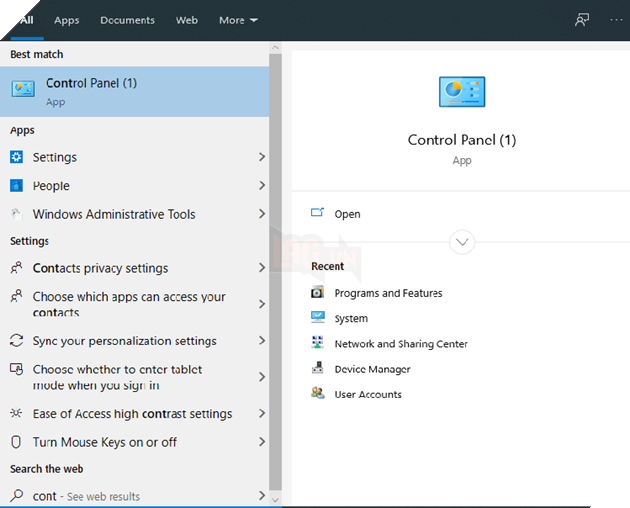Open the More dropdown in search filters
630x508 pixels.
pyautogui.click(x=238, y=20)
